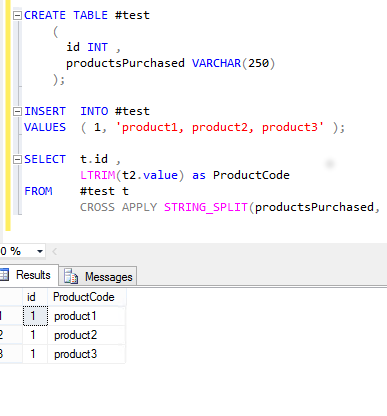This screenshot has height=416, width=387.
Task: Click the LTRIM function in query
Action: point(98,175)
